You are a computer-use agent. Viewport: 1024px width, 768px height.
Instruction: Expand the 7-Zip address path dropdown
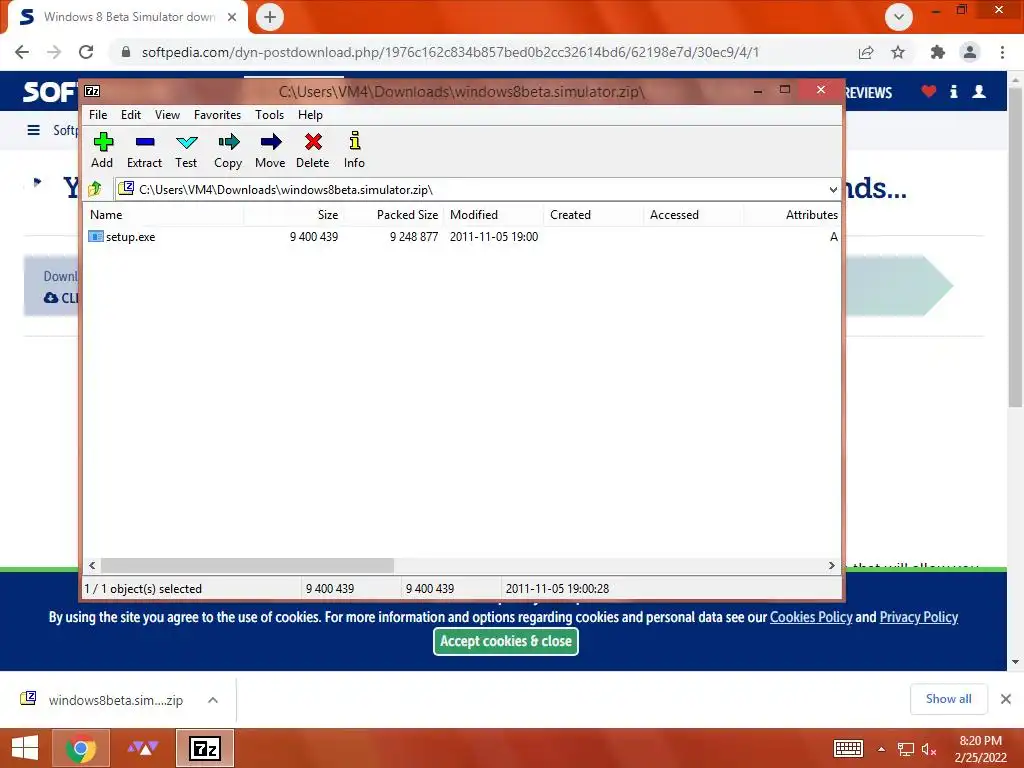[x=833, y=190]
